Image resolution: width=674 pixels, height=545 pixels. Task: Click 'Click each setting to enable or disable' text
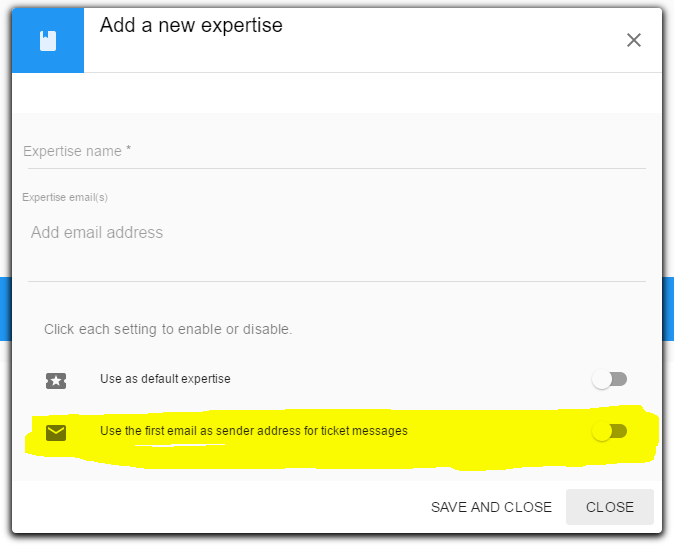pos(168,329)
